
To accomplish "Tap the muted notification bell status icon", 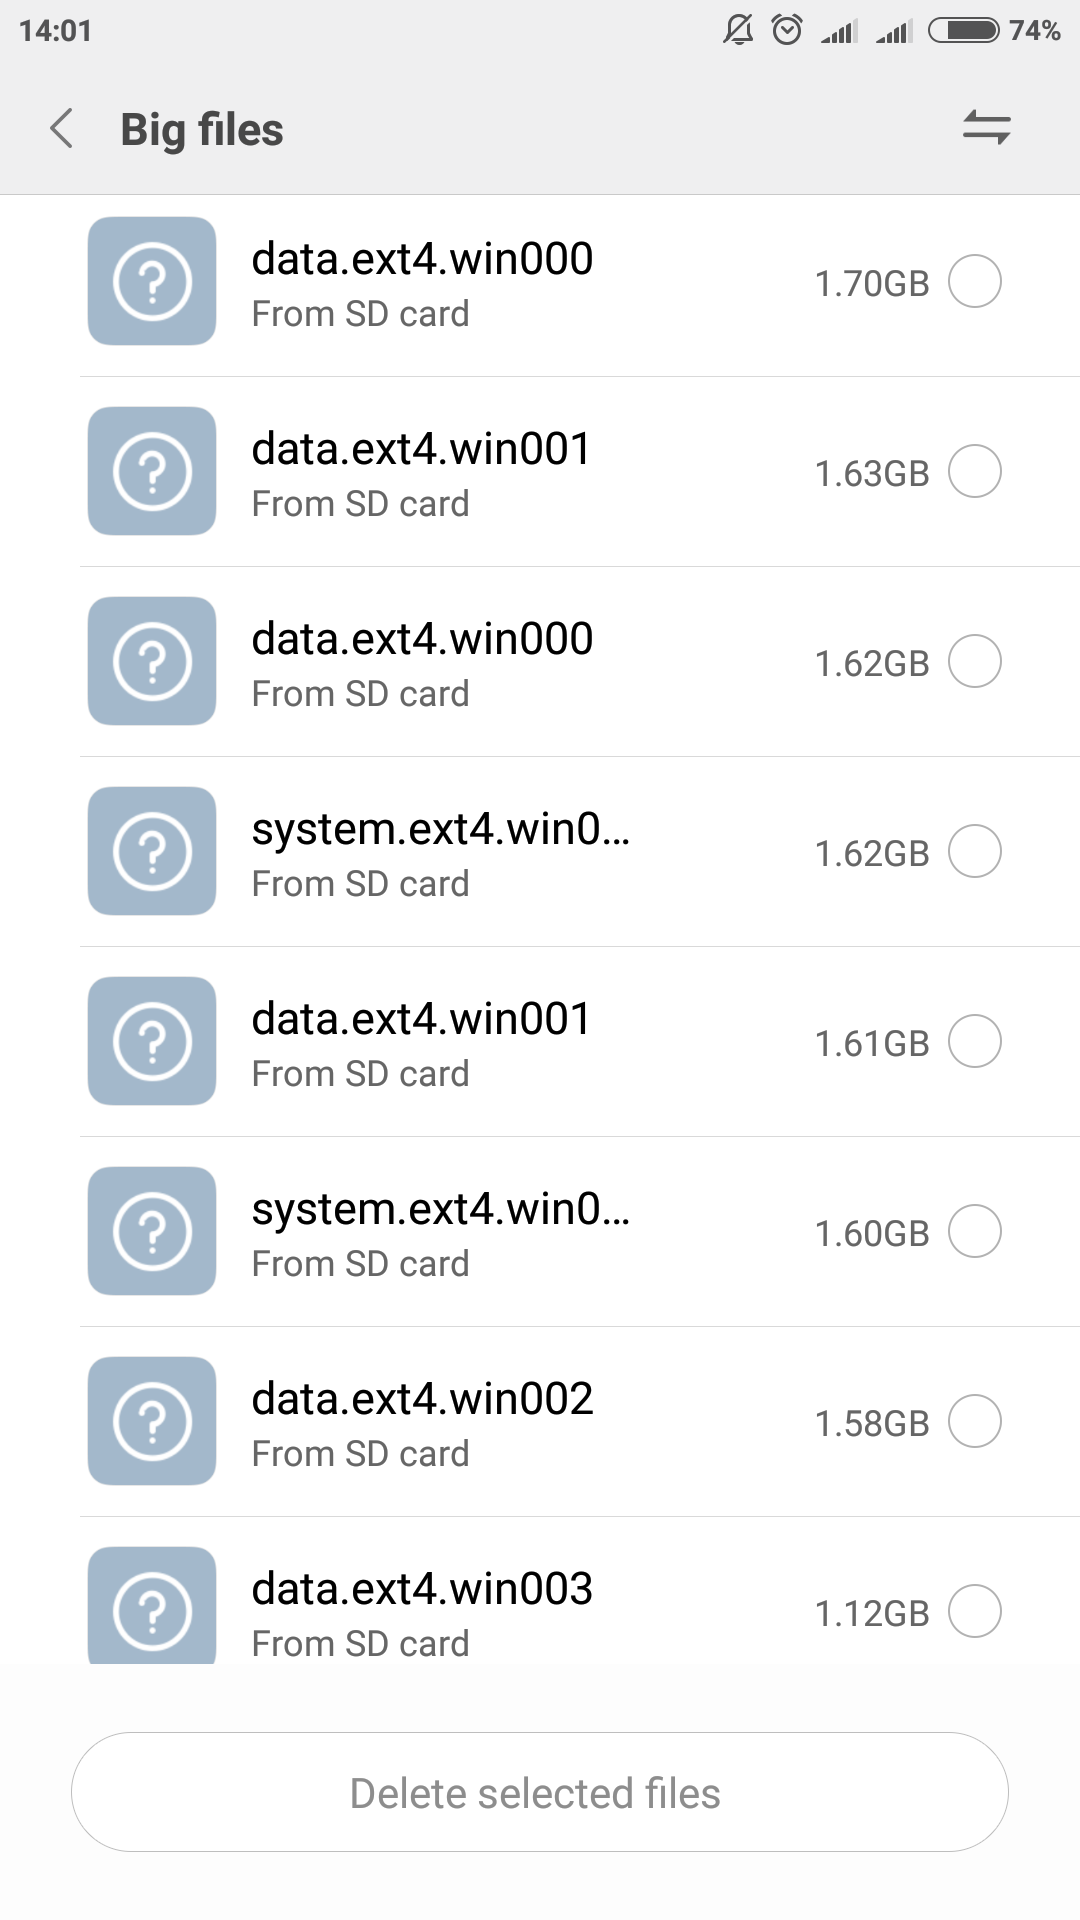I will [738, 30].
